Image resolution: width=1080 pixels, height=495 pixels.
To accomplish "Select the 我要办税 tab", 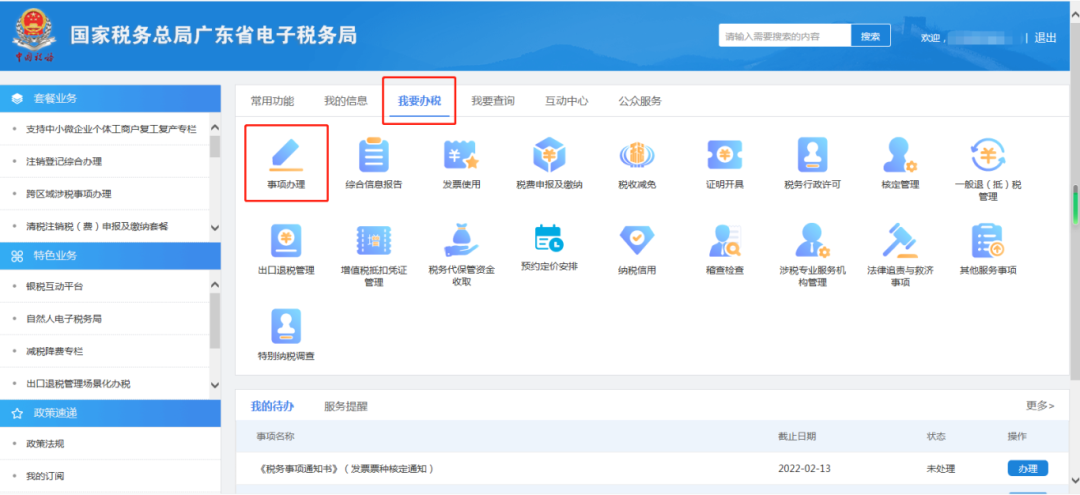I will coord(419,101).
